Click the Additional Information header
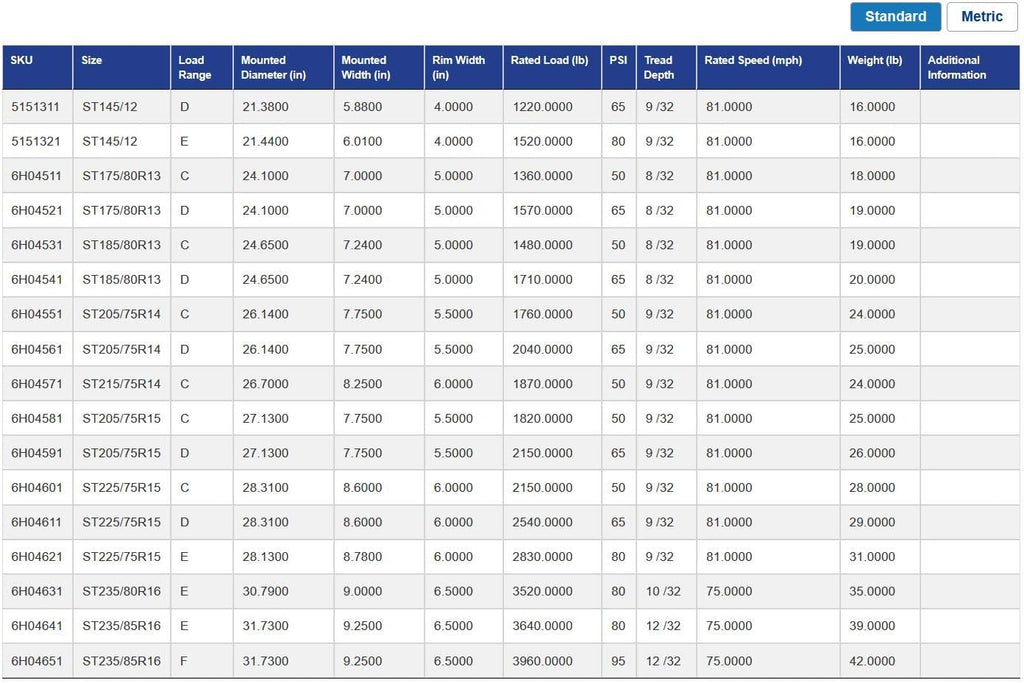The height and width of the screenshot is (683, 1024). (970, 67)
